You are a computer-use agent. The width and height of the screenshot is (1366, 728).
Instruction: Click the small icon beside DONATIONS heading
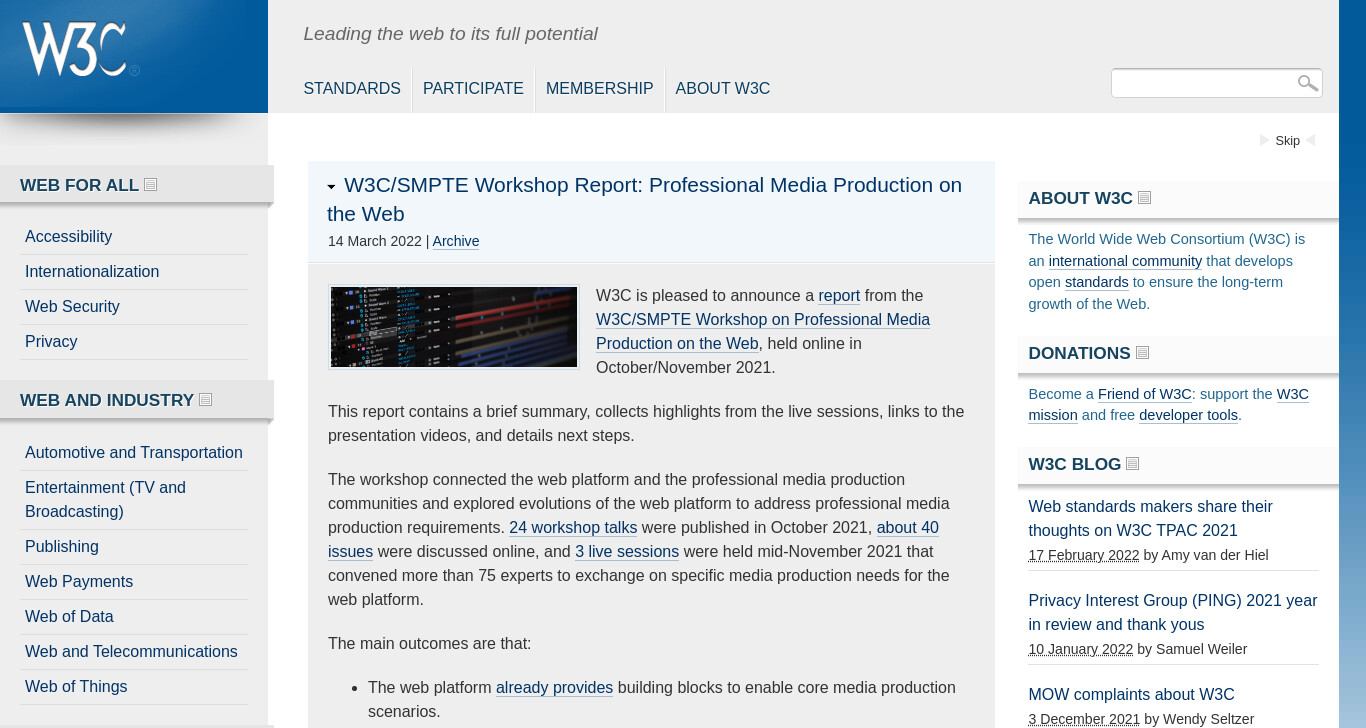click(x=1143, y=352)
